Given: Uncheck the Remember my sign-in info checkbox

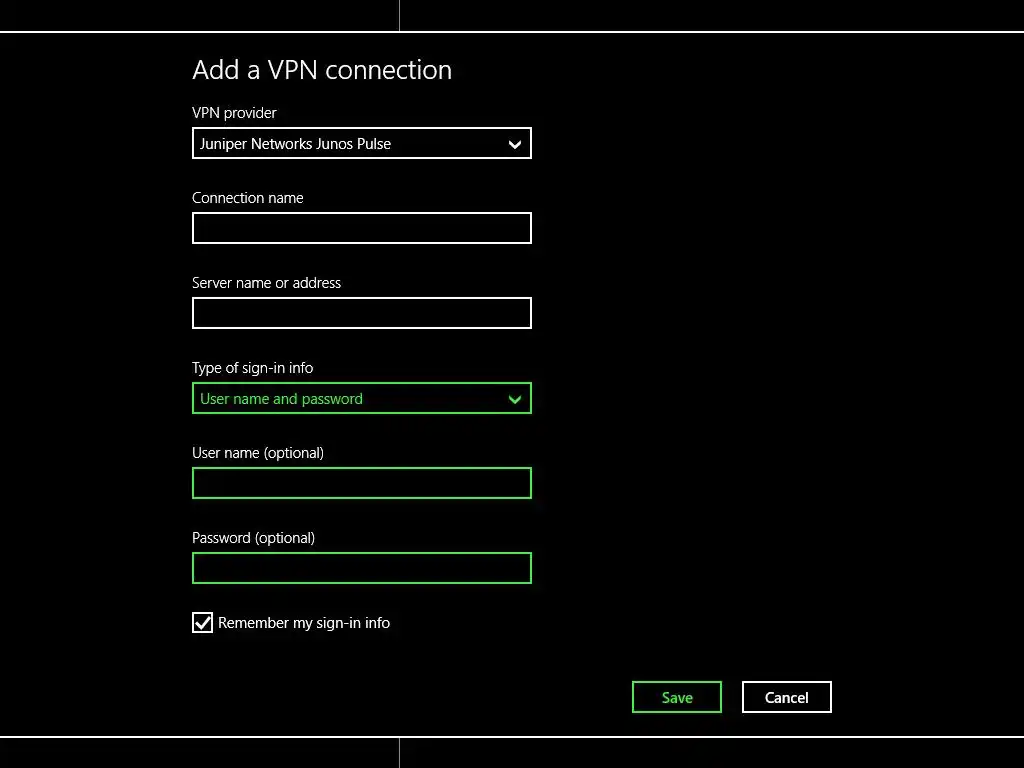Looking at the screenshot, I should [x=203, y=623].
